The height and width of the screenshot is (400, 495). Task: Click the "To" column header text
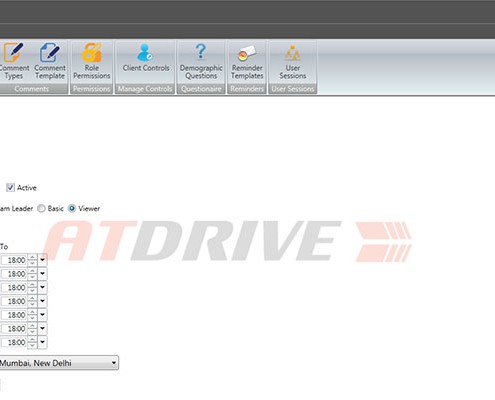4,247
